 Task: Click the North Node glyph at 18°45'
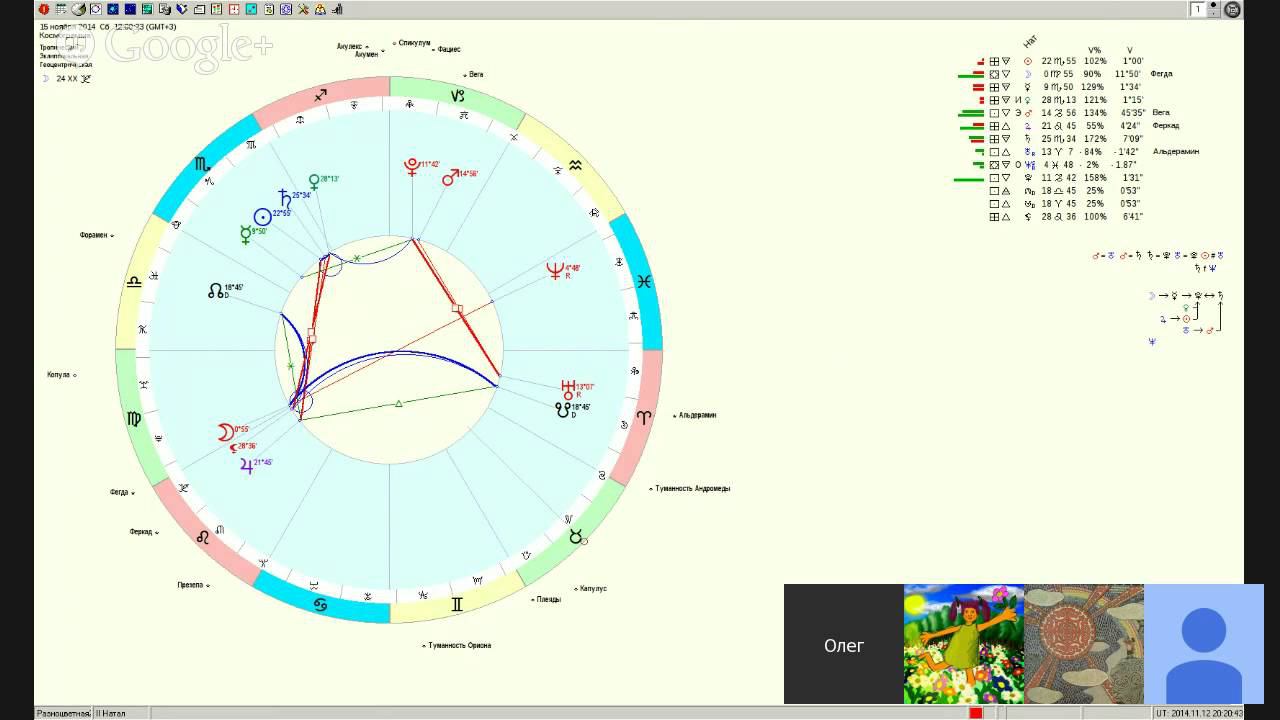tap(216, 290)
